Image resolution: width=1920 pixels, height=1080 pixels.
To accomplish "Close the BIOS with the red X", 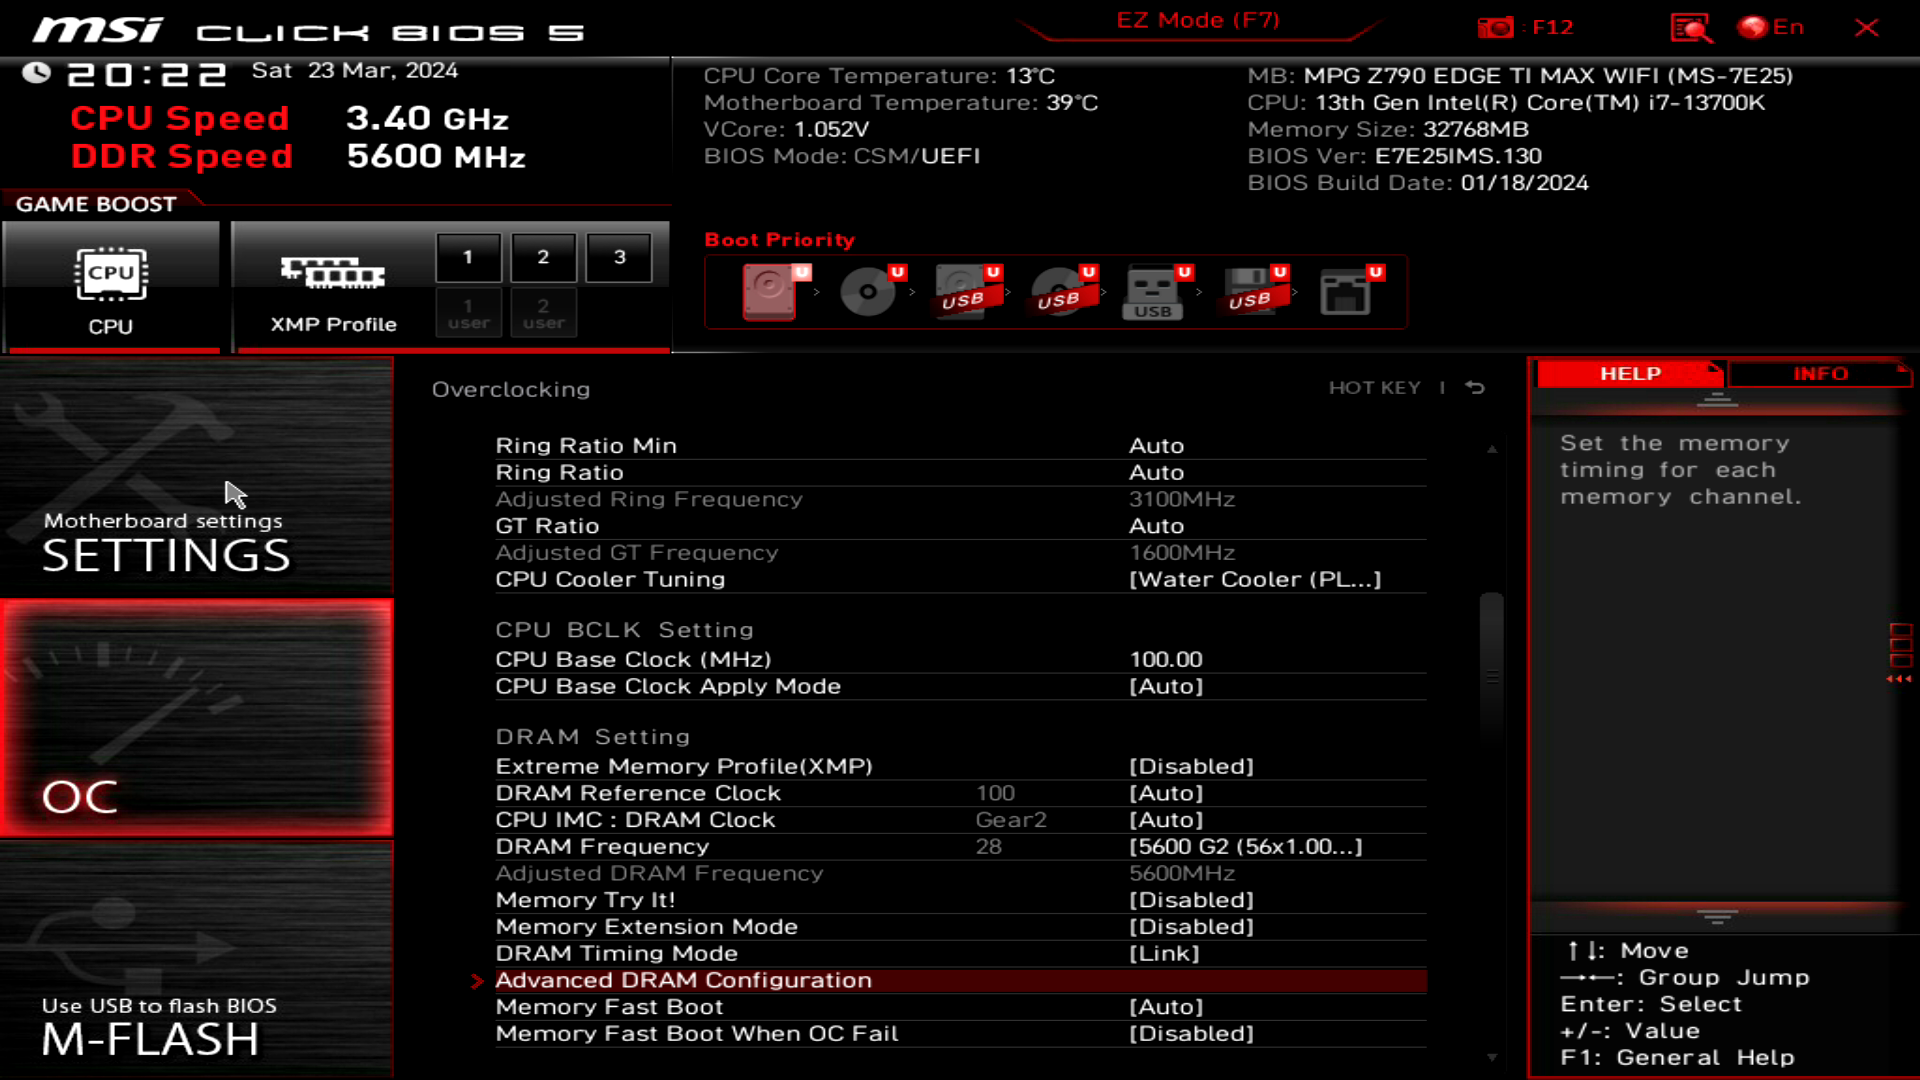I will (1866, 27).
